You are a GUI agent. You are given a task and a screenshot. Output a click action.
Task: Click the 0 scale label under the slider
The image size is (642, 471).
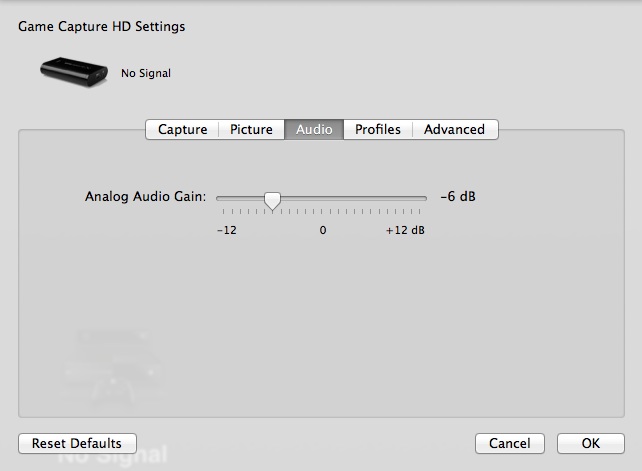323,230
